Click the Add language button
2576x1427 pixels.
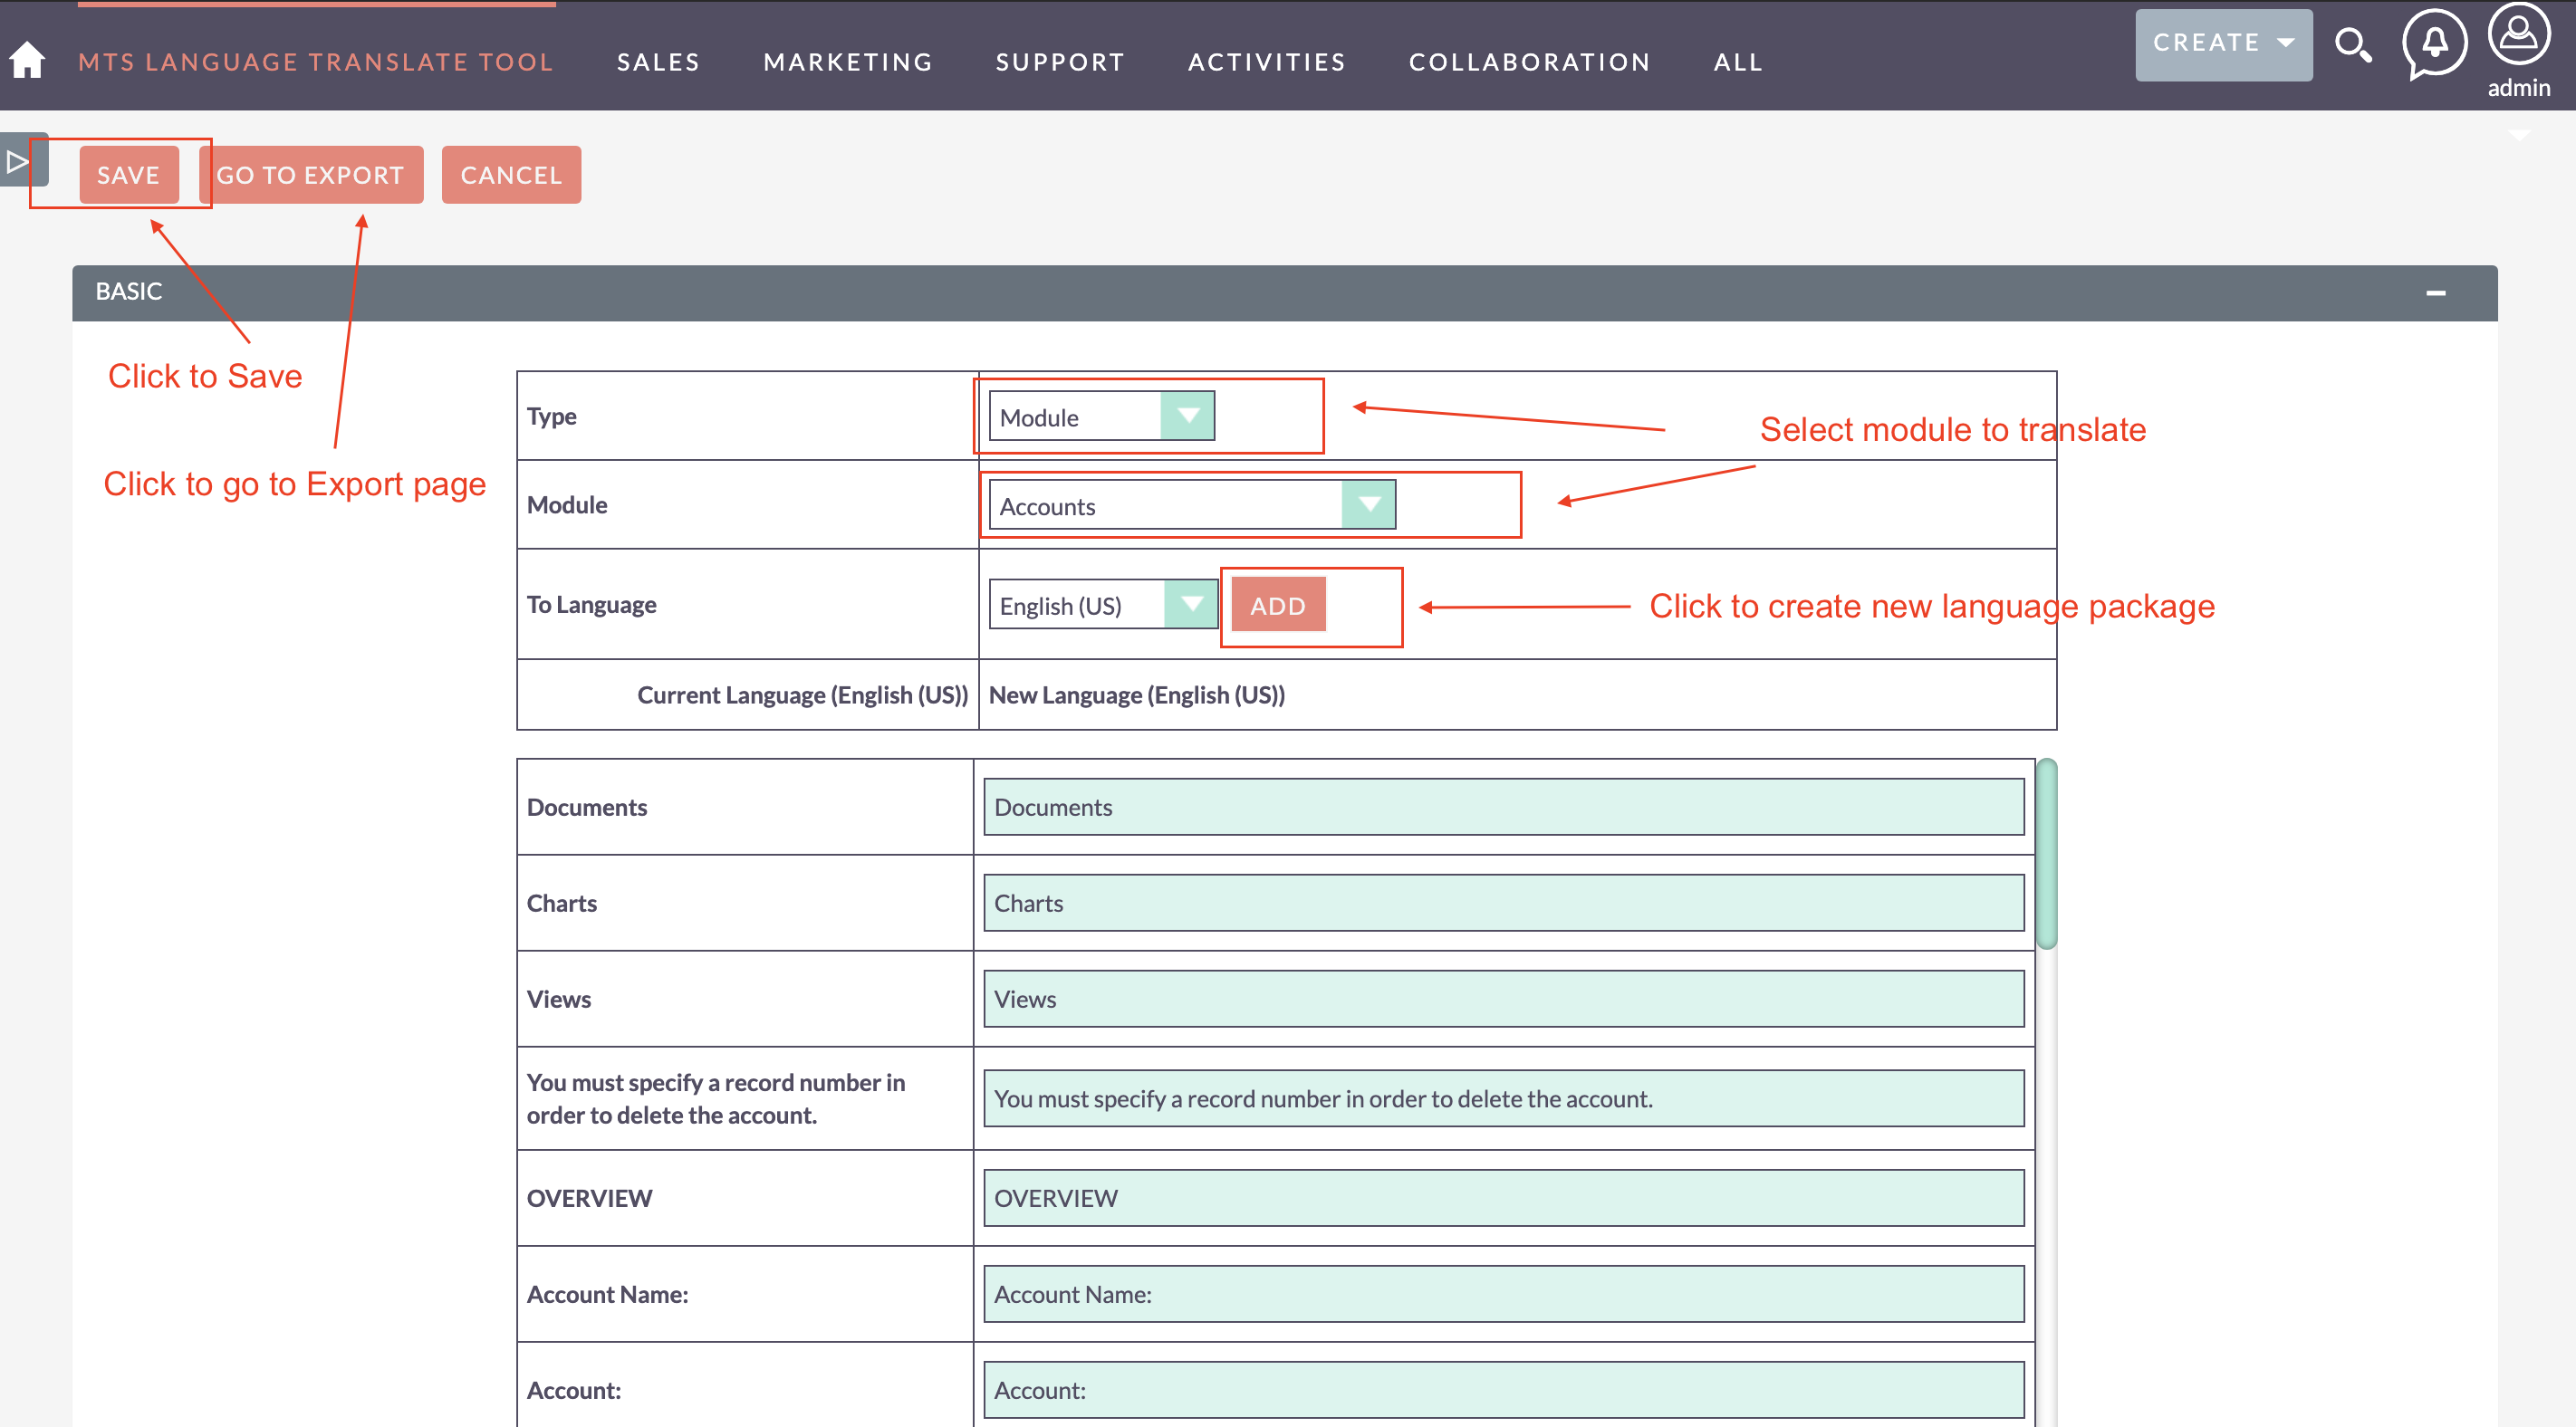point(1278,605)
